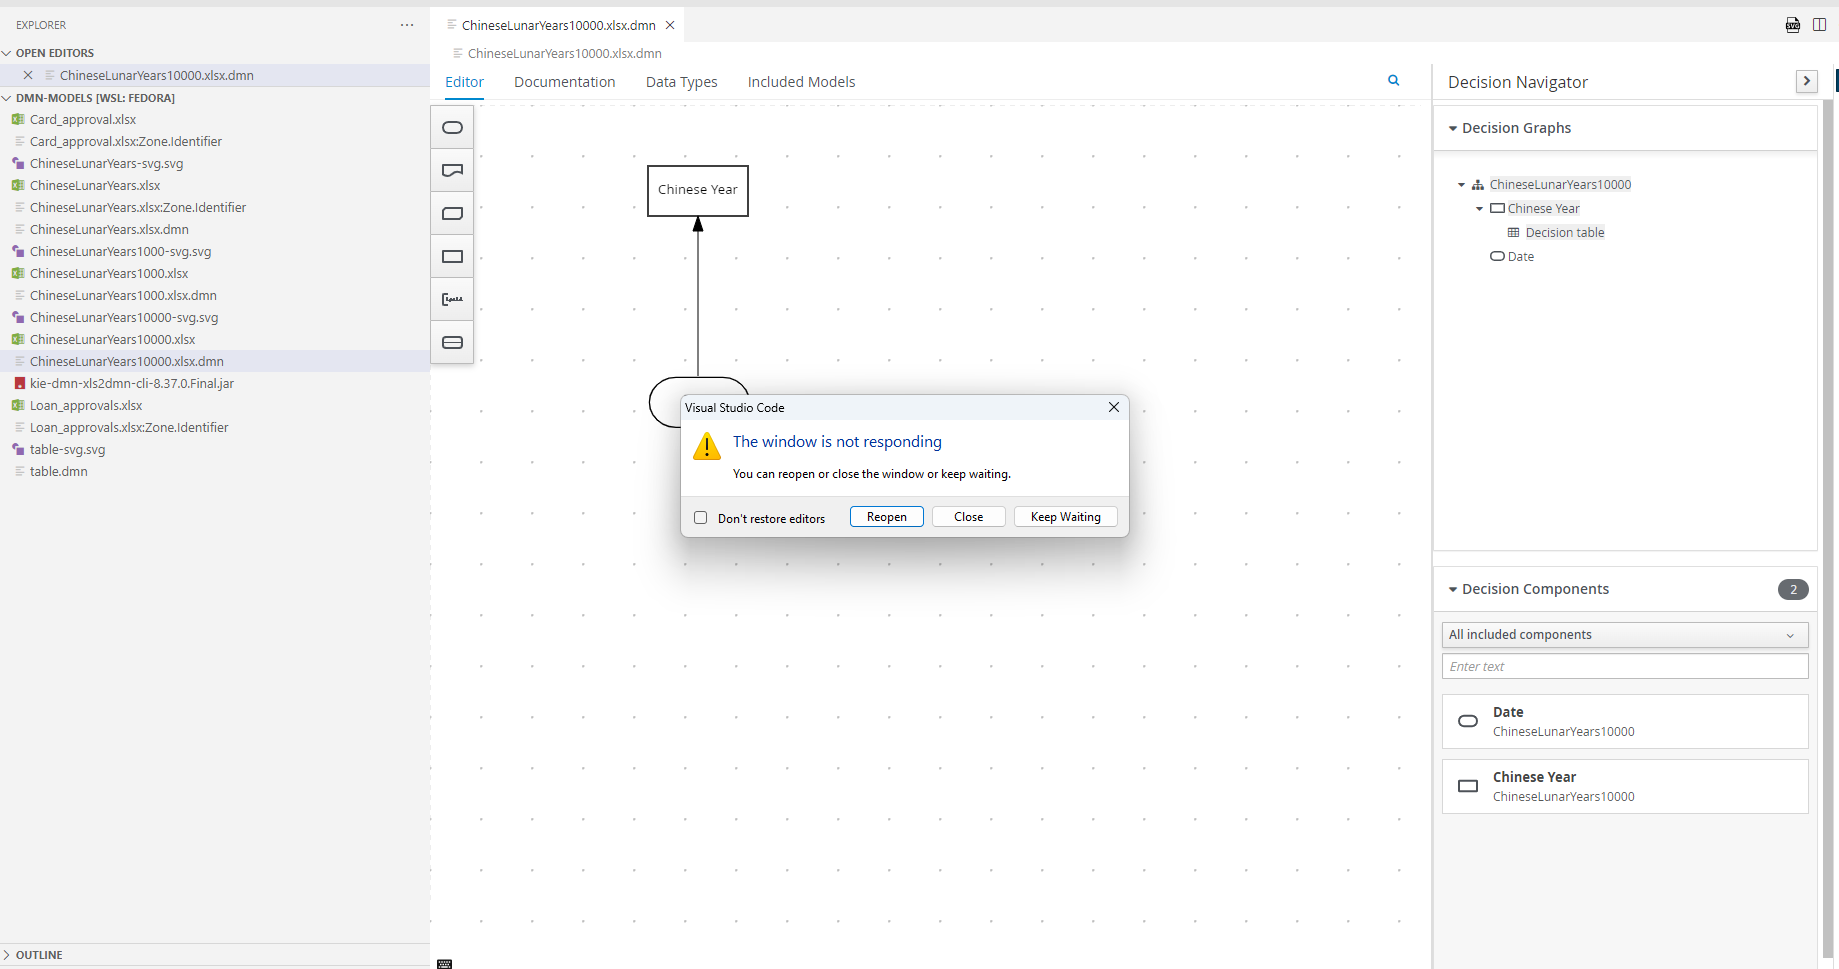Switch to the Included Models tab
1839x969 pixels.
point(802,82)
